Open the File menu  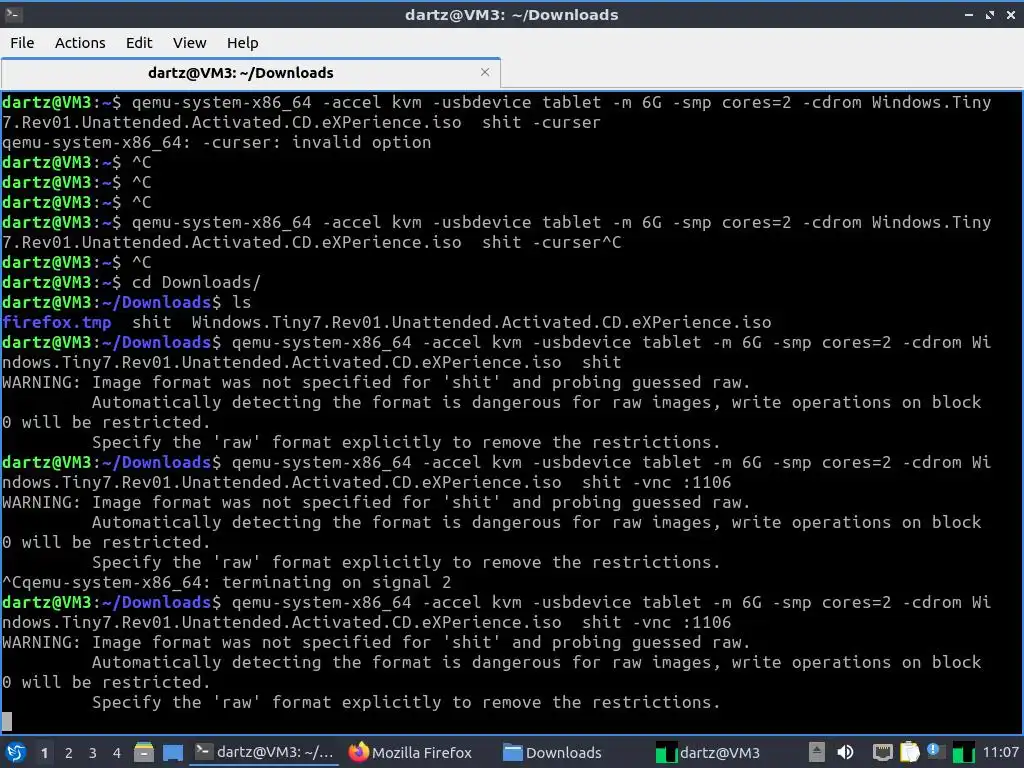[22, 43]
